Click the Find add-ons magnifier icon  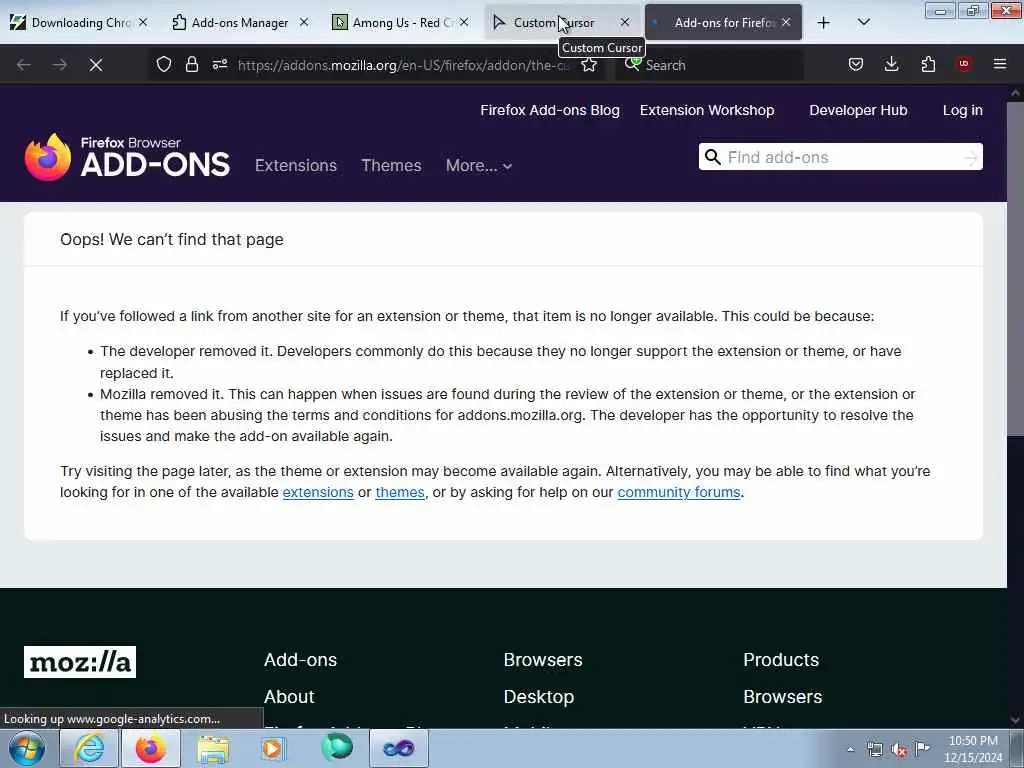pos(712,157)
